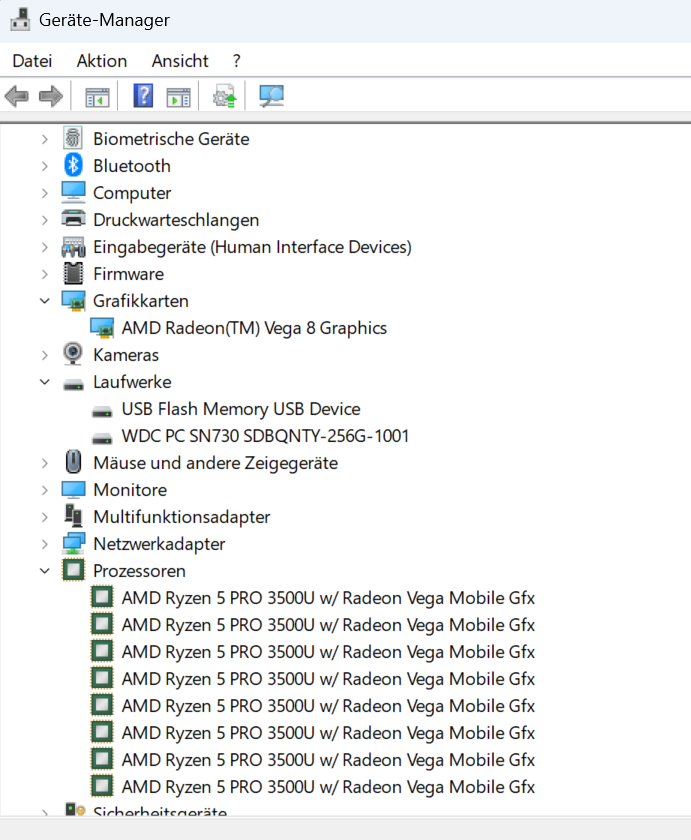This screenshot has width=691, height=840.
Task: Expand the Netzwerkadapter node
Action: (45, 544)
